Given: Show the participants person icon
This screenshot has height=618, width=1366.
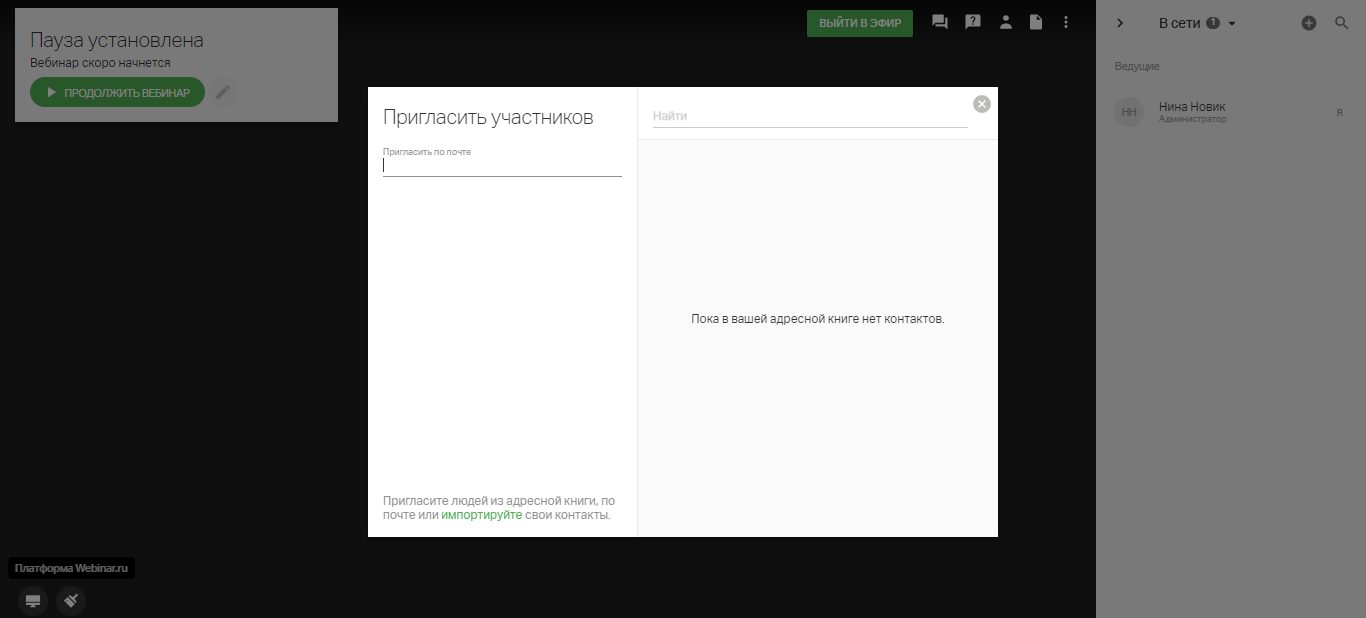Looking at the screenshot, I should (1005, 22).
